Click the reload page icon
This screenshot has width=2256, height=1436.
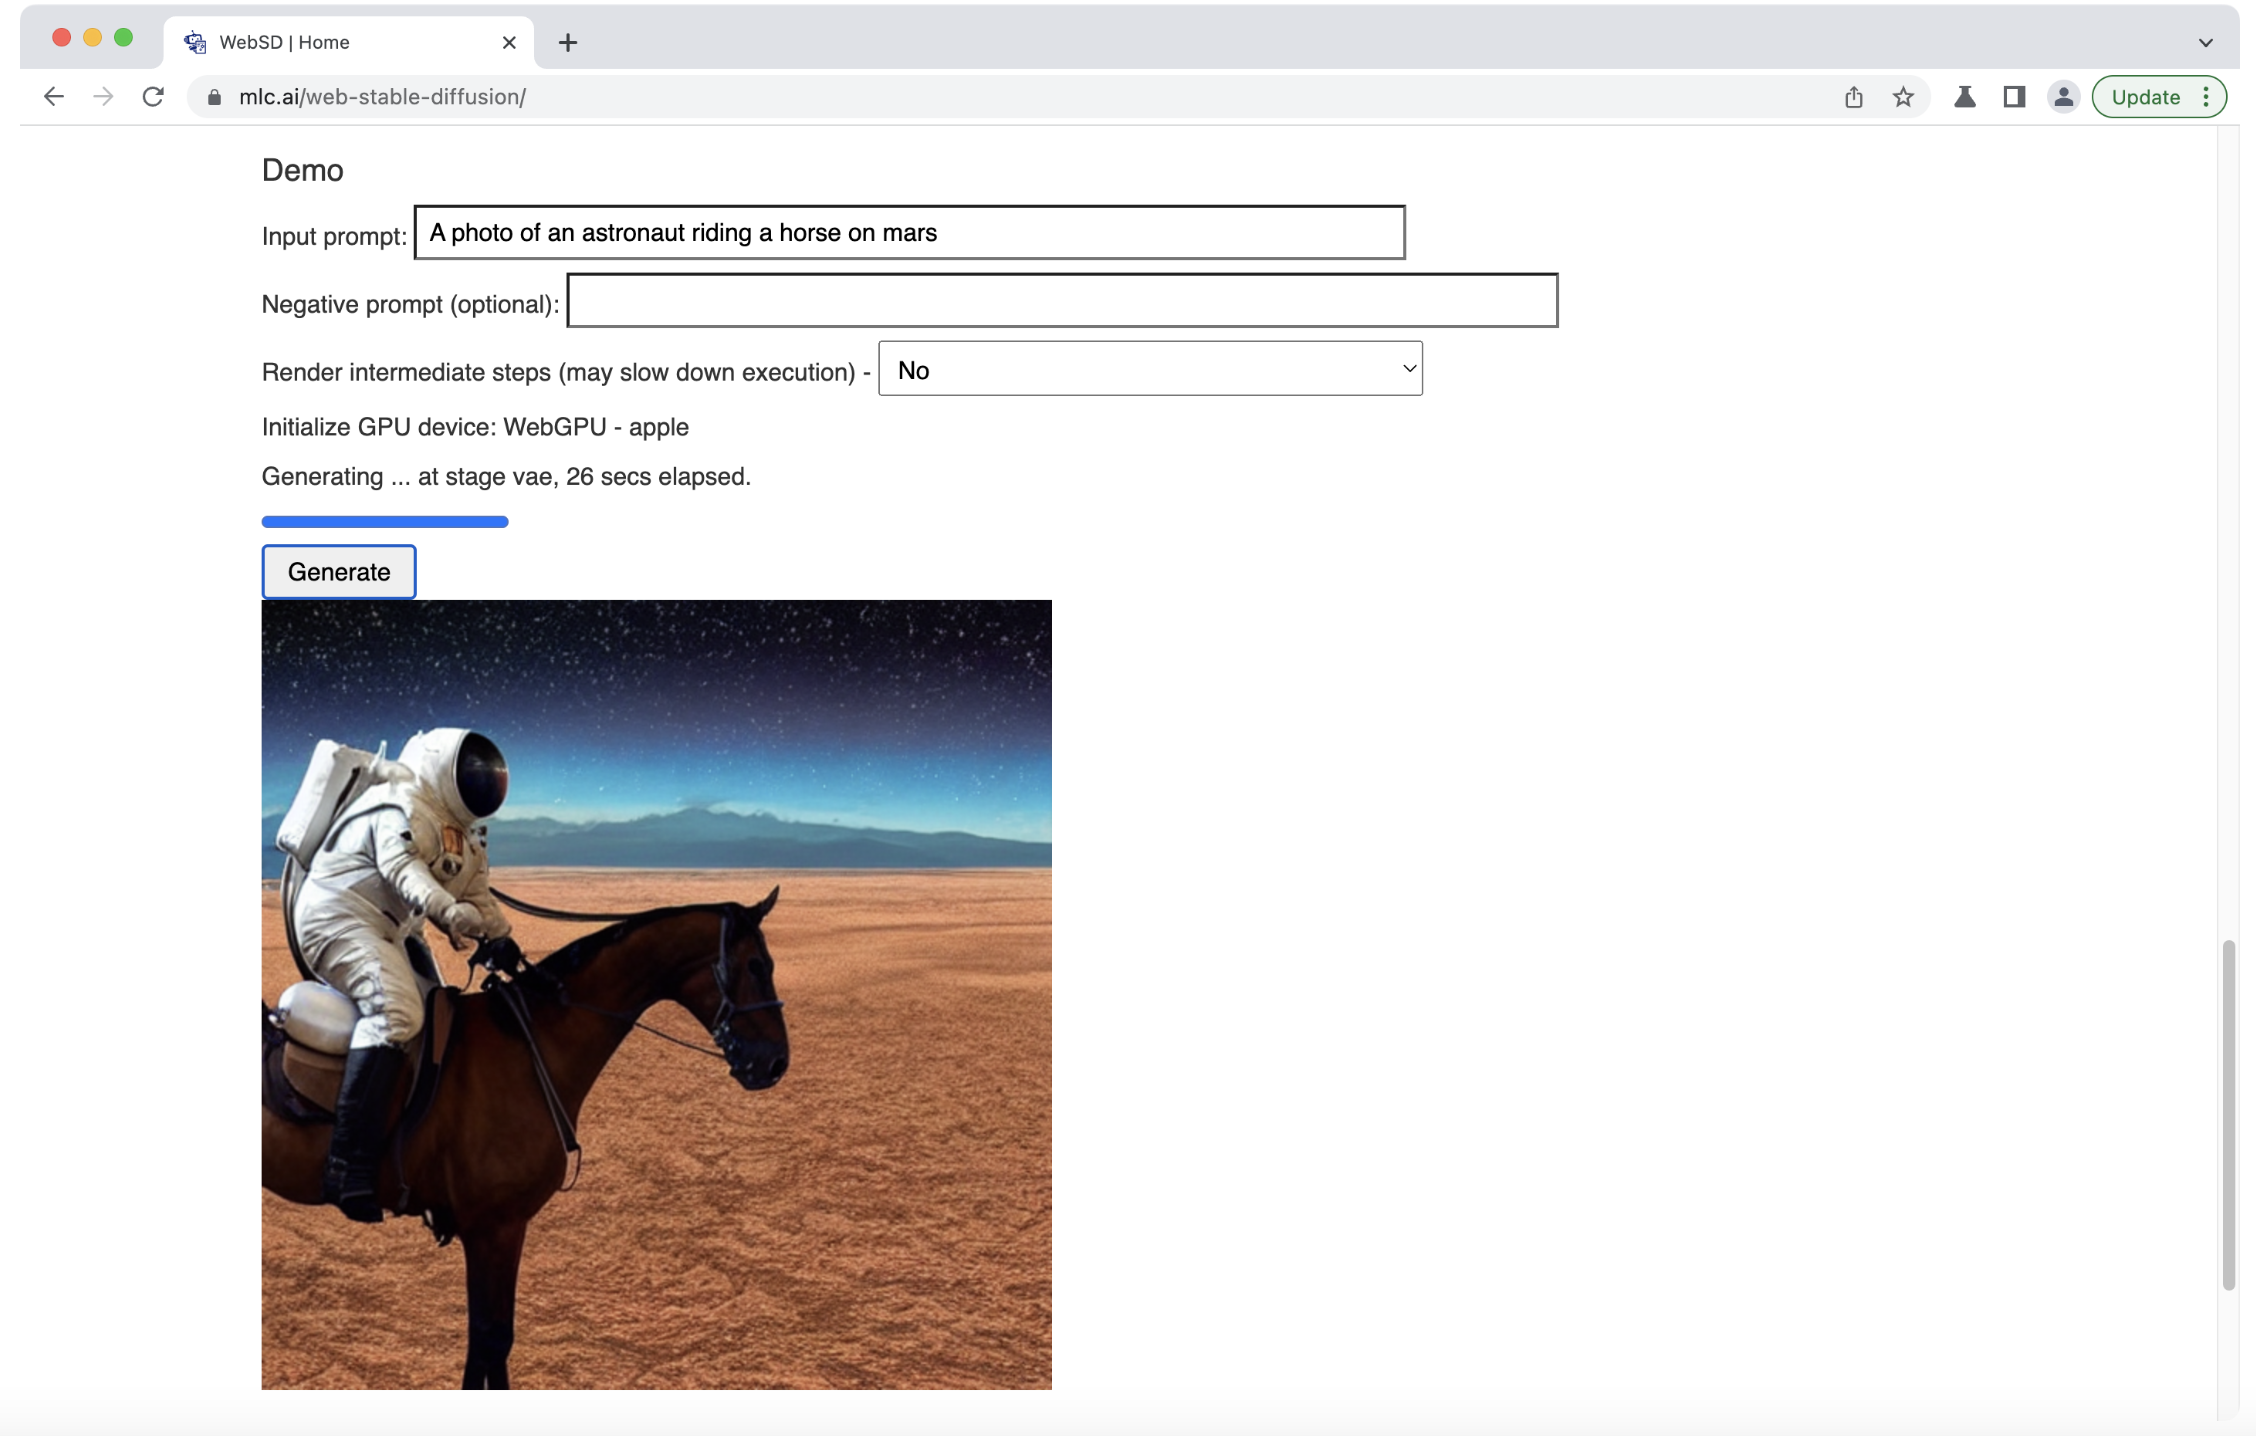(153, 96)
